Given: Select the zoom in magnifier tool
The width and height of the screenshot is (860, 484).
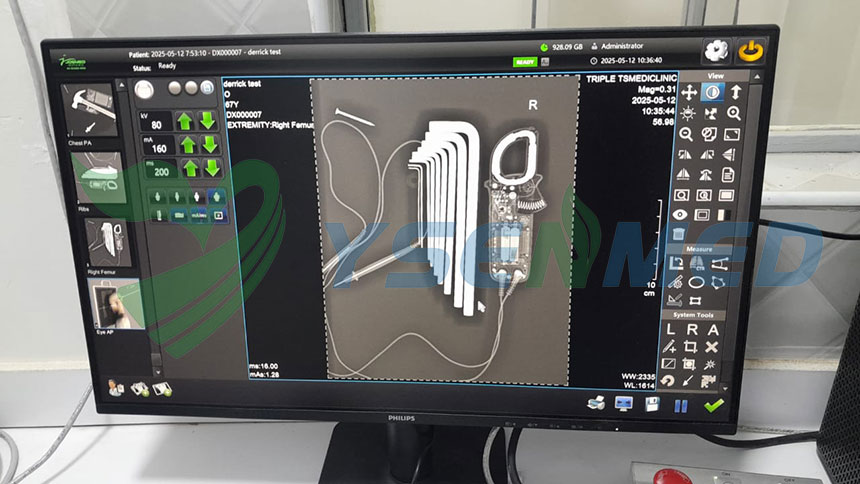Looking at the screenshot, I should coord(734,113).
